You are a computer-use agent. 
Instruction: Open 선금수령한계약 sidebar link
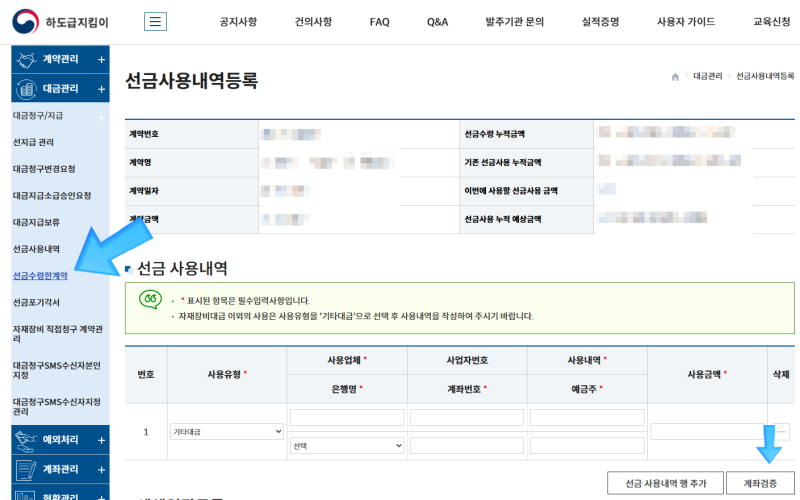click(x=40, y=276)
